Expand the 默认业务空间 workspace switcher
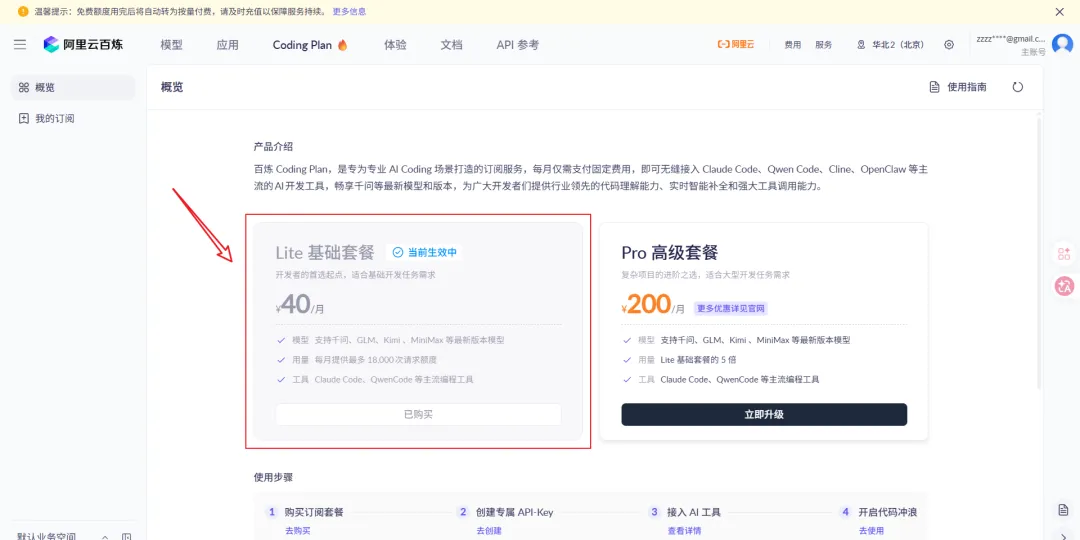Viewport: 1080px width, 540px height. tap(105, 537)
